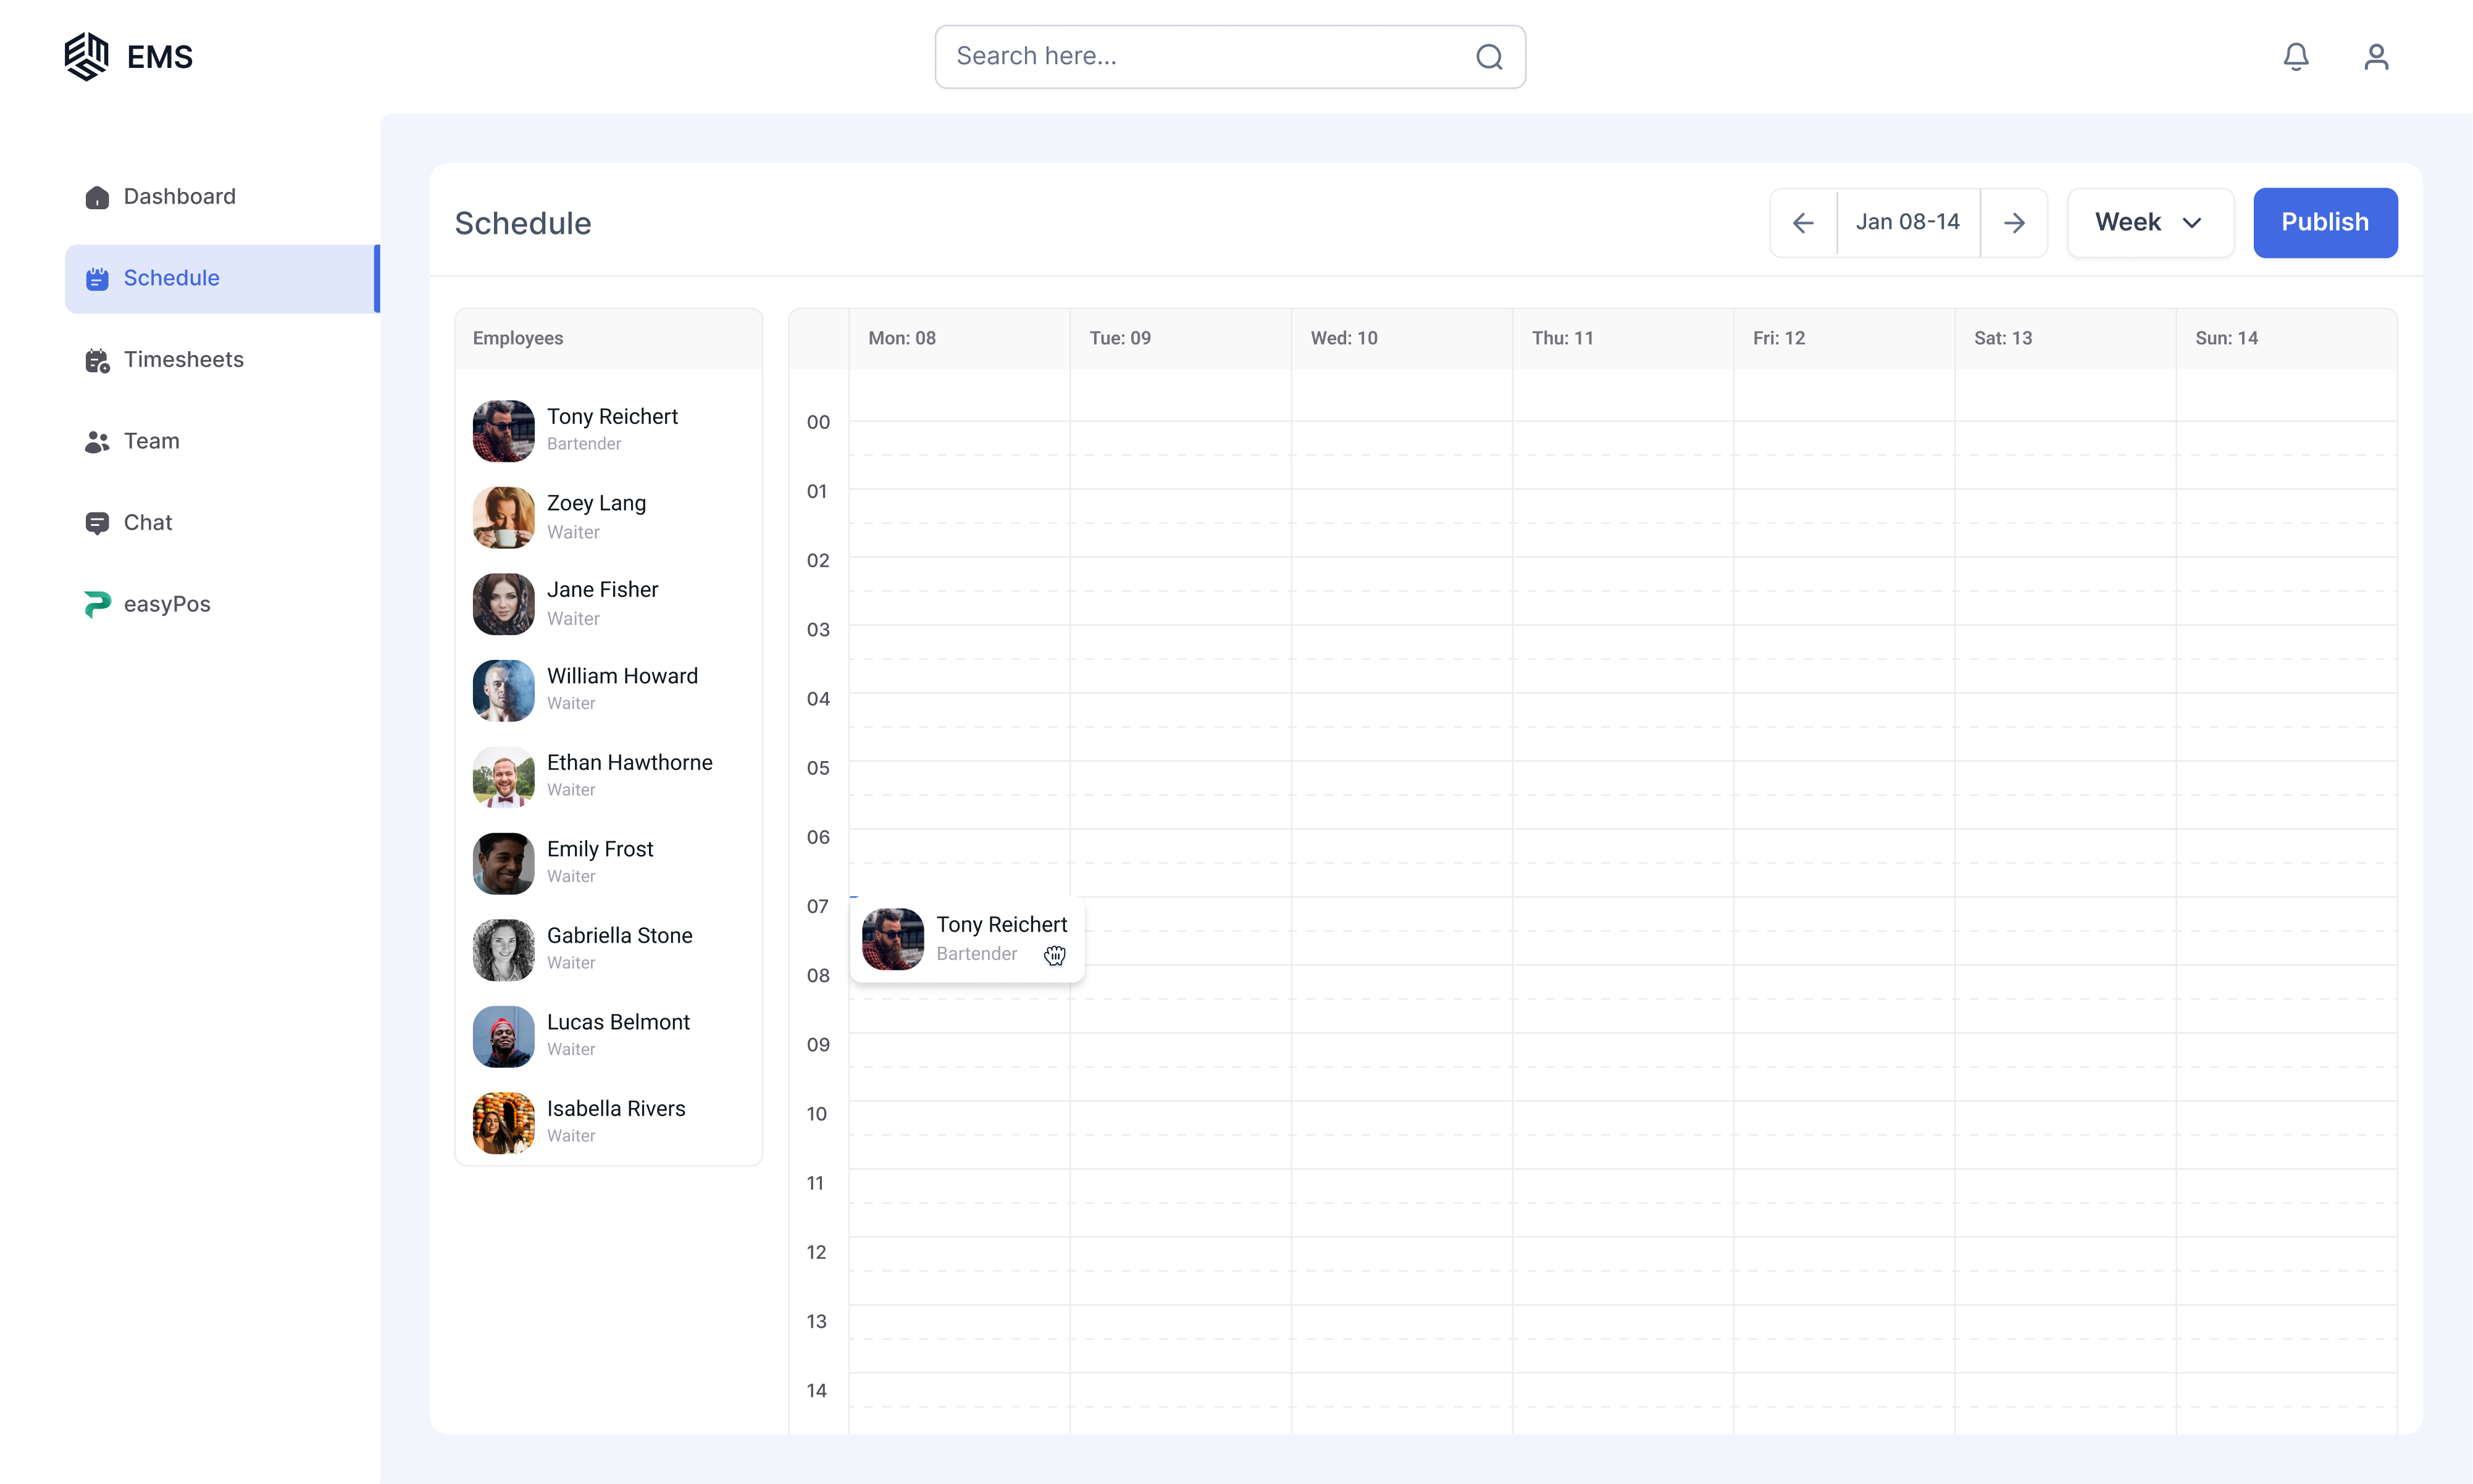Select Gabriella Stone's avatar
2473x1484 pixels.
[x=503, y=950]
